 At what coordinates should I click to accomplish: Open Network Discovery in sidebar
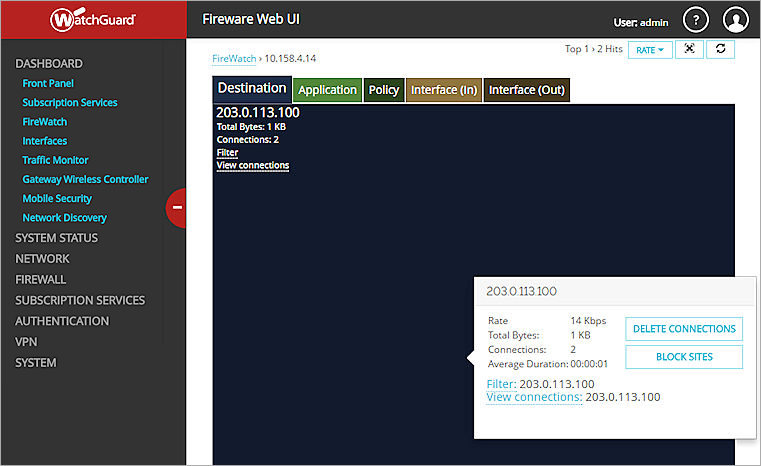(x=65, y=218)
